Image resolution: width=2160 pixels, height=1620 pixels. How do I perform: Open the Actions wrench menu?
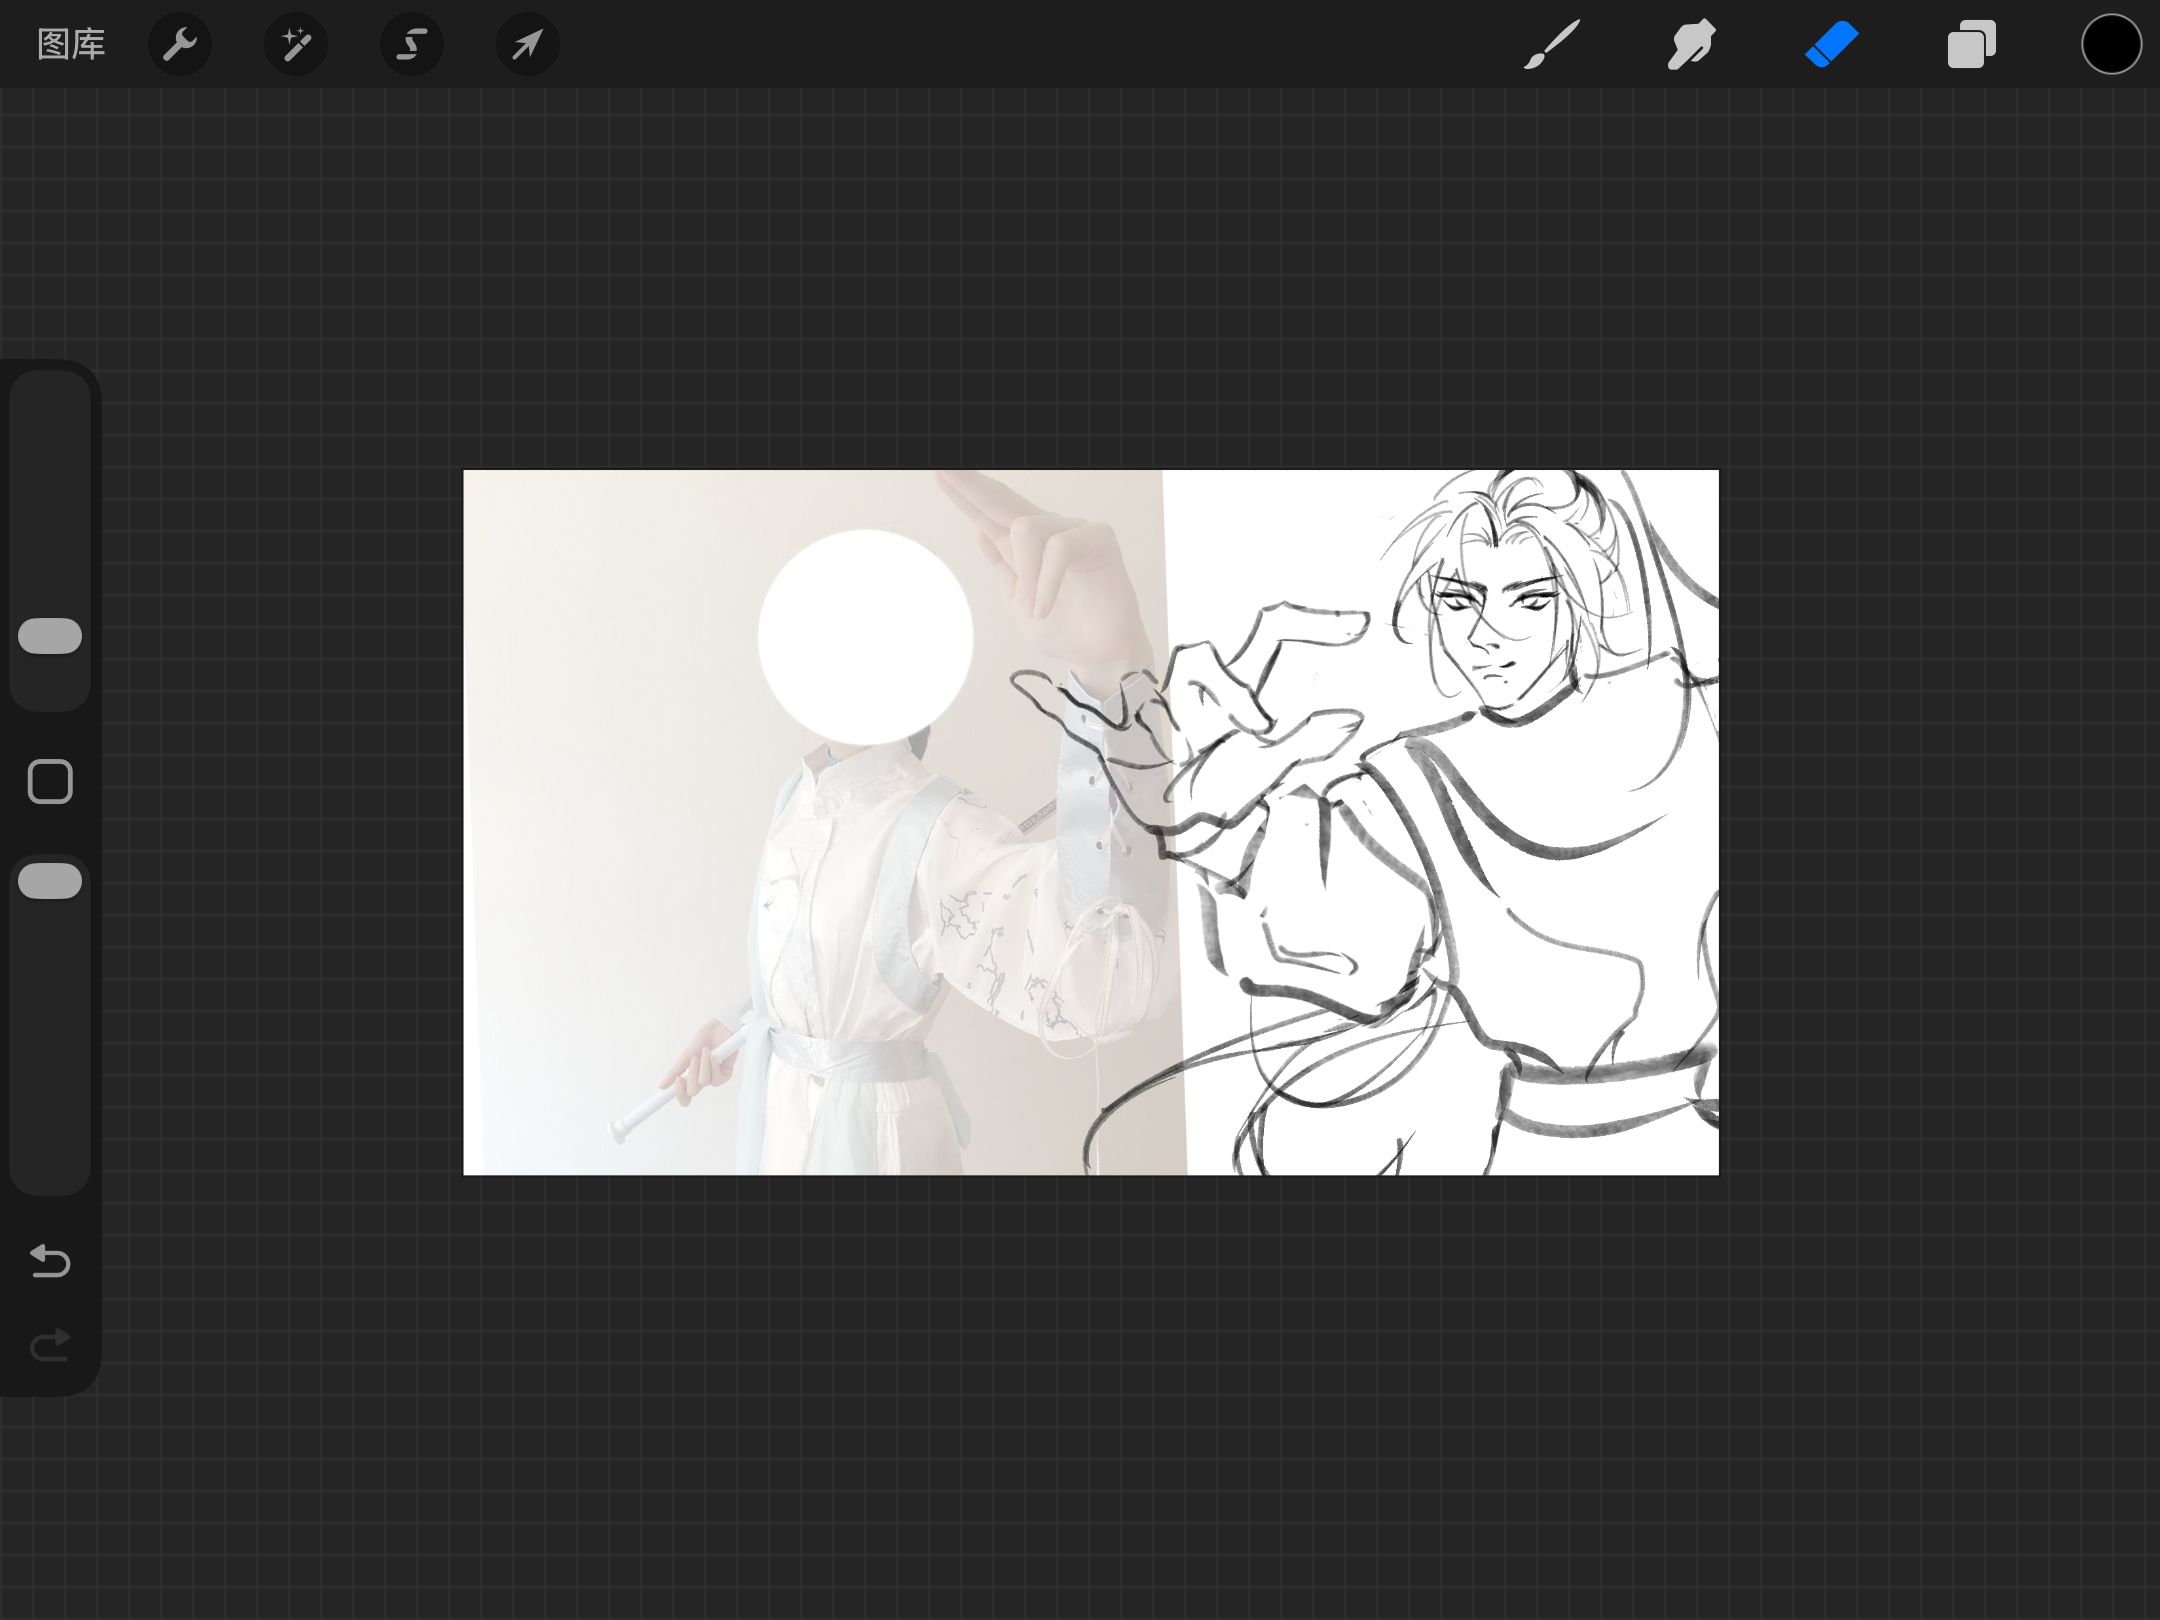coord(180,44)
